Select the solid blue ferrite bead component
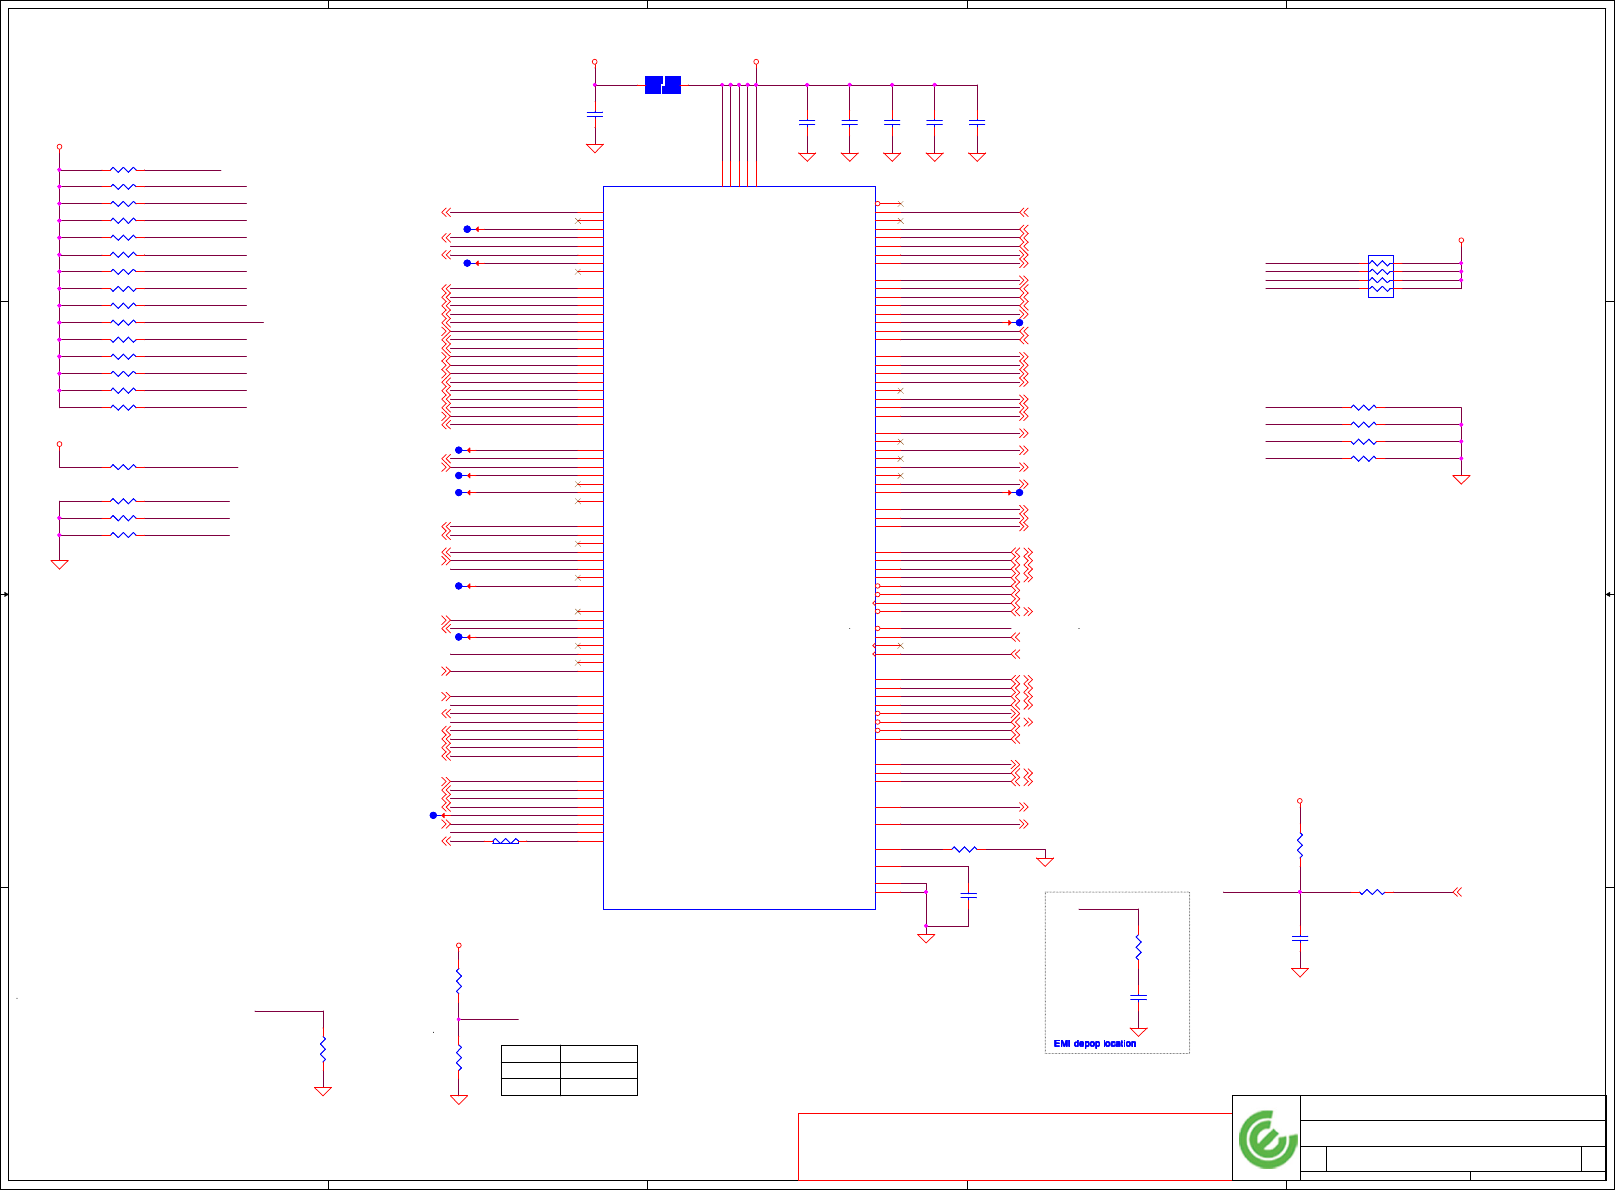The width and height of the screenshot is (1615, 1190). (x=663, y=85)
